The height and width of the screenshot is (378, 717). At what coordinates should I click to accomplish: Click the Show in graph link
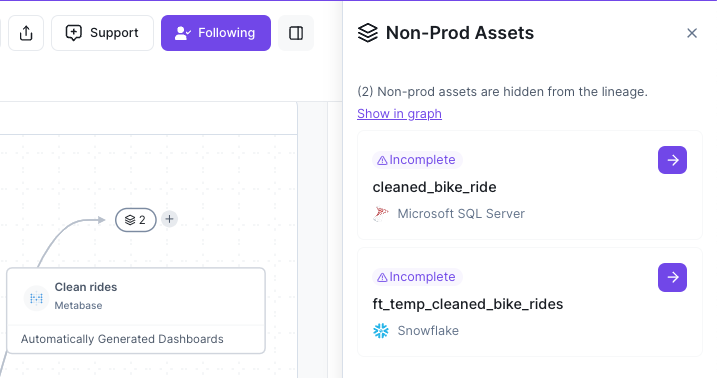click(x=399, y=113)
